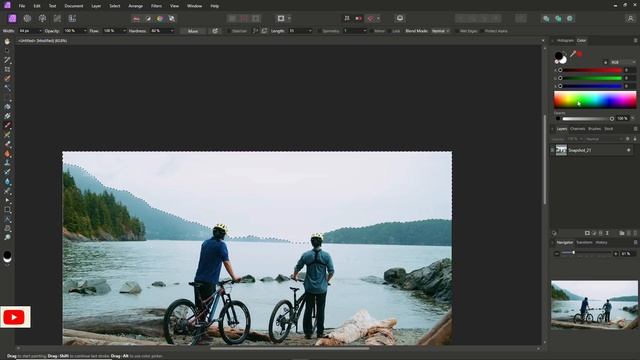The height and width of the screenshot is (360, 640).
Task: Open the File menu
Action: click(x=22, y=6)
